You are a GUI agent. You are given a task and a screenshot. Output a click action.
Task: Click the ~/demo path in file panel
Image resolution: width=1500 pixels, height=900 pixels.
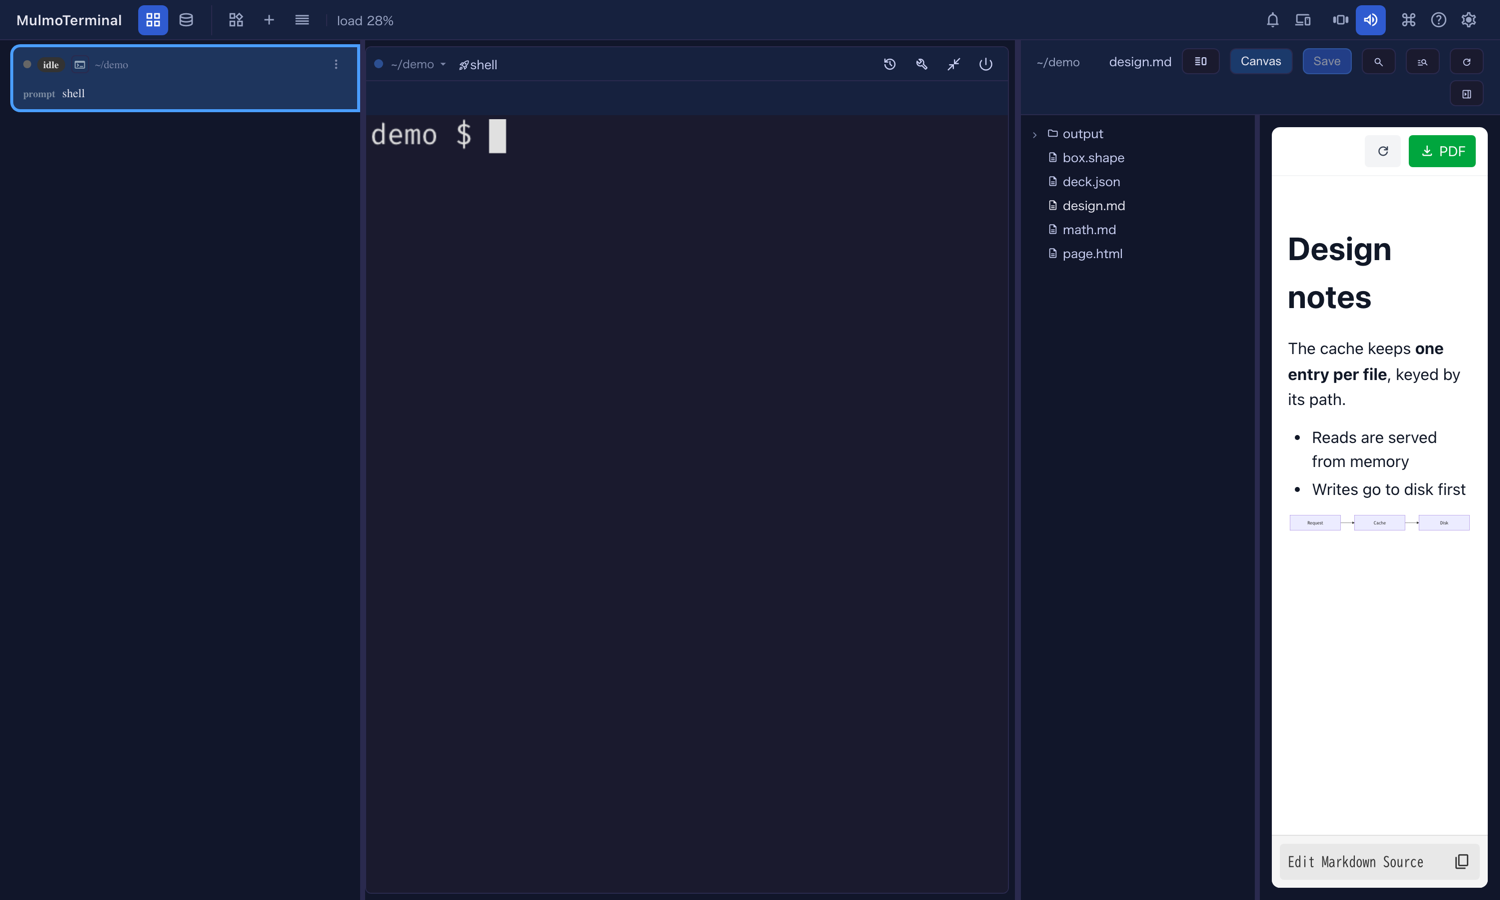(1058, 62)
